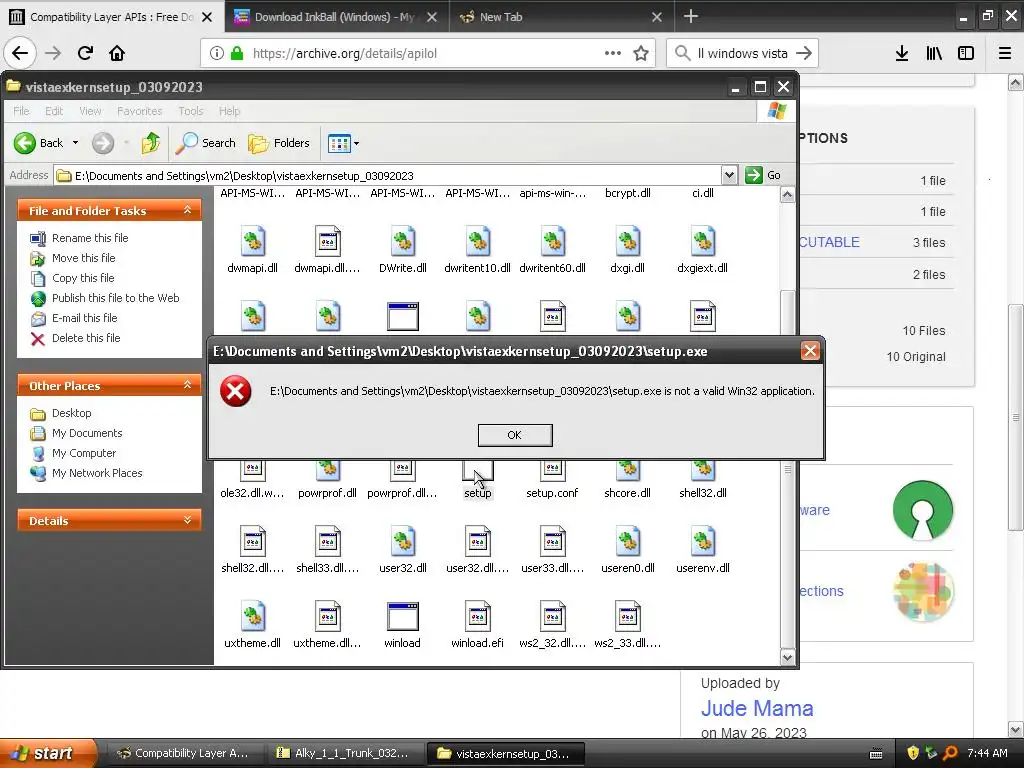Image resolution: width=1024 pixels, height=768 pixels.
Task: Open My Computer under Other Places
Action: click(84, 453)
